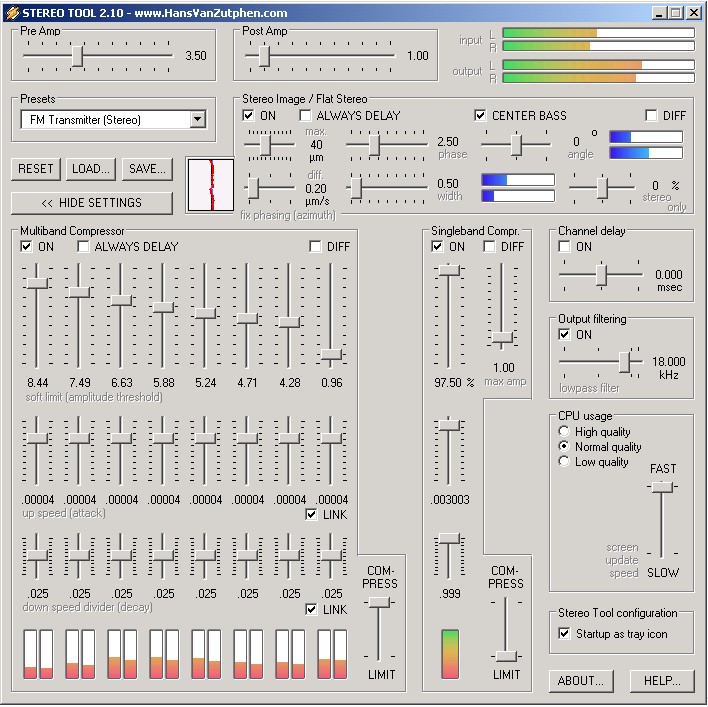This screenshot has width=708, height=707.
Task: Enable Stereo Image DIFF checkbox
Action: [651, 116]
